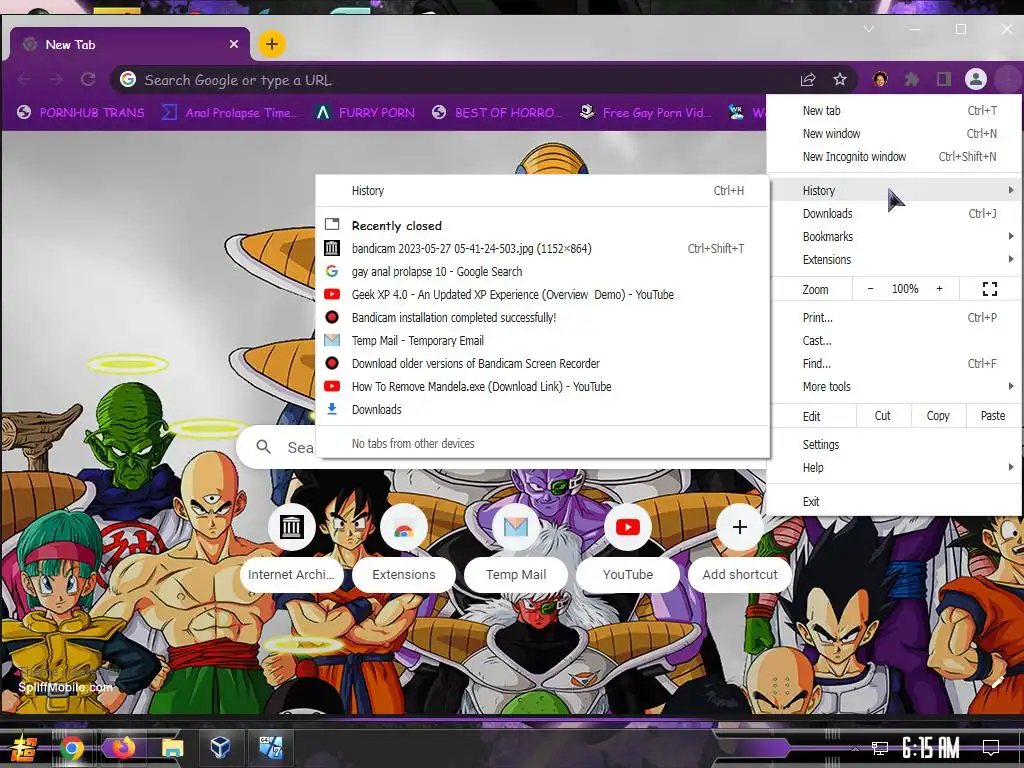Viewport: 1024px width, 768px height.
Task: Reopen Download older versions of Bandicam tab
Action: point(543,363)
